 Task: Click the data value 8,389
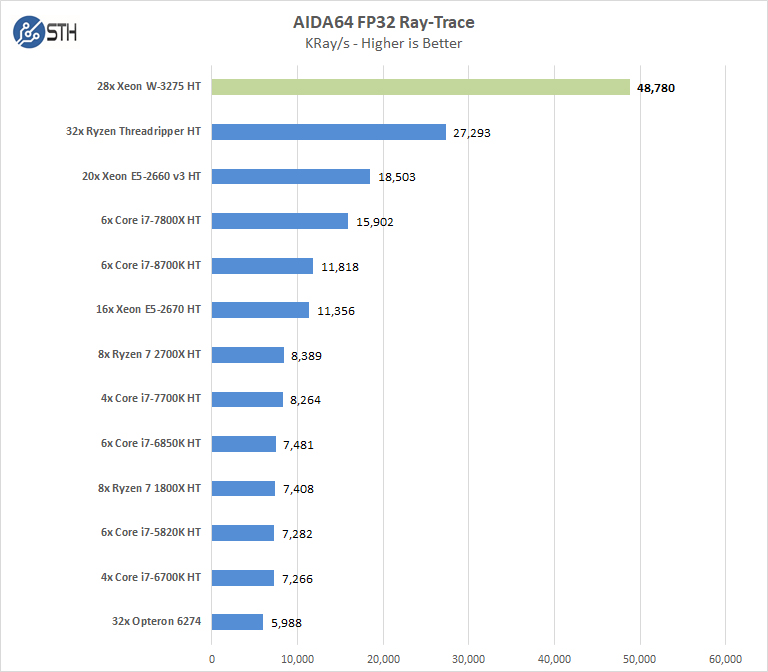point(307,357)
